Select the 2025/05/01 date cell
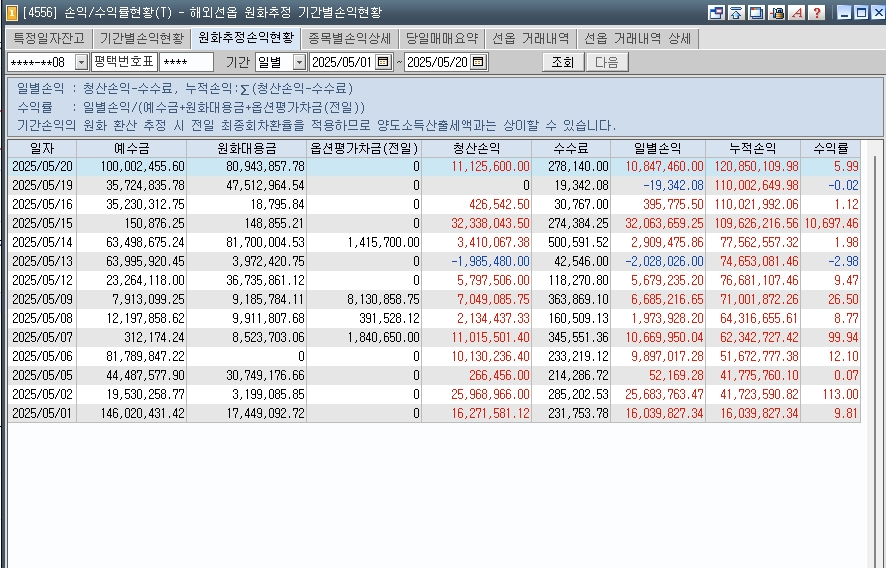 tap(42, 413)
